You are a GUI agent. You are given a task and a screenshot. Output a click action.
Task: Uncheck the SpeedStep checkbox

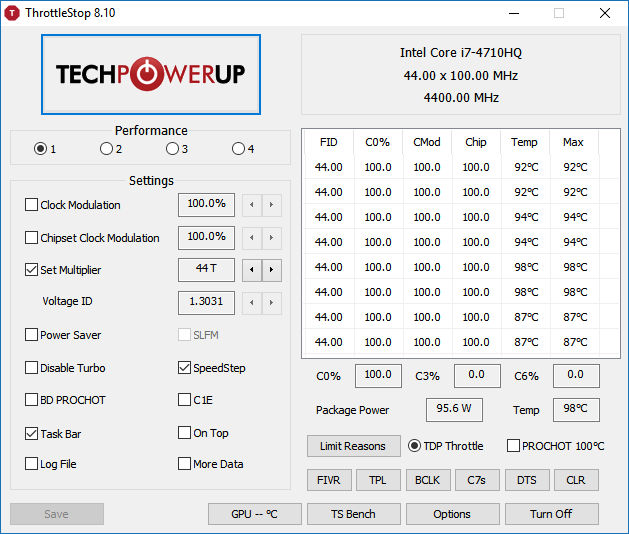pos(184,368)
